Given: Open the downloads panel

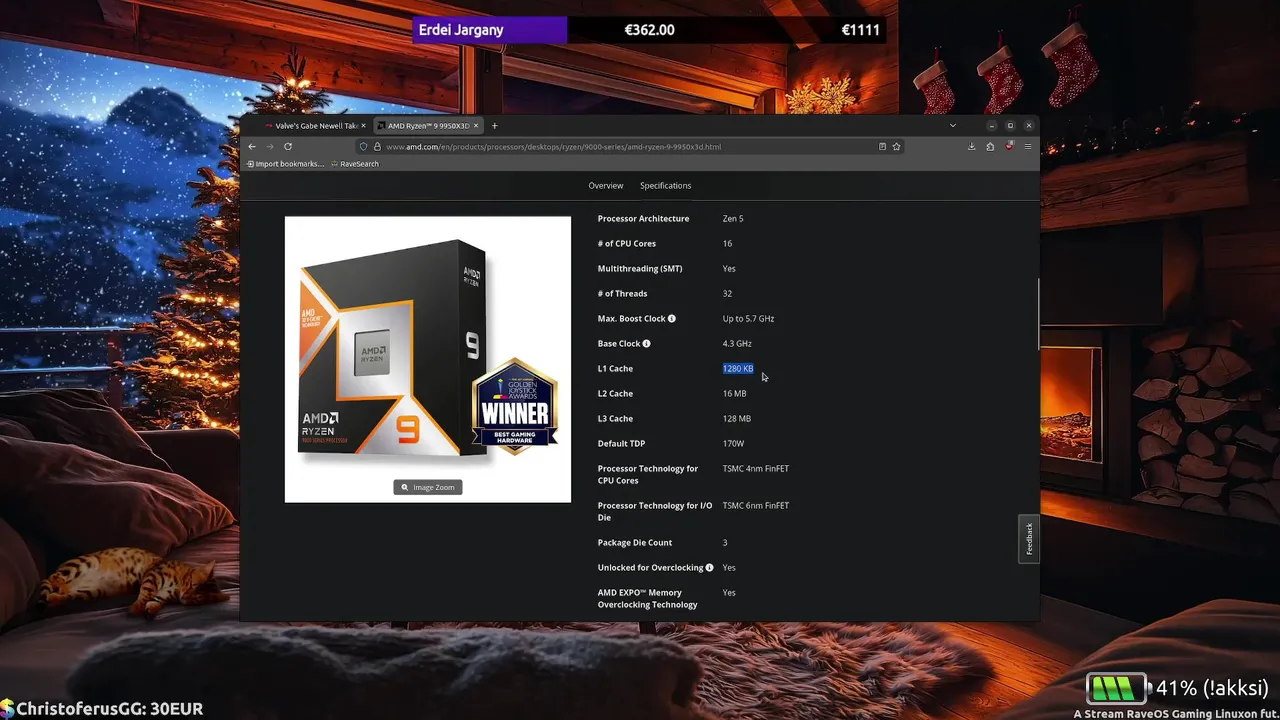Looking at the screenshot, I should 971,146.
